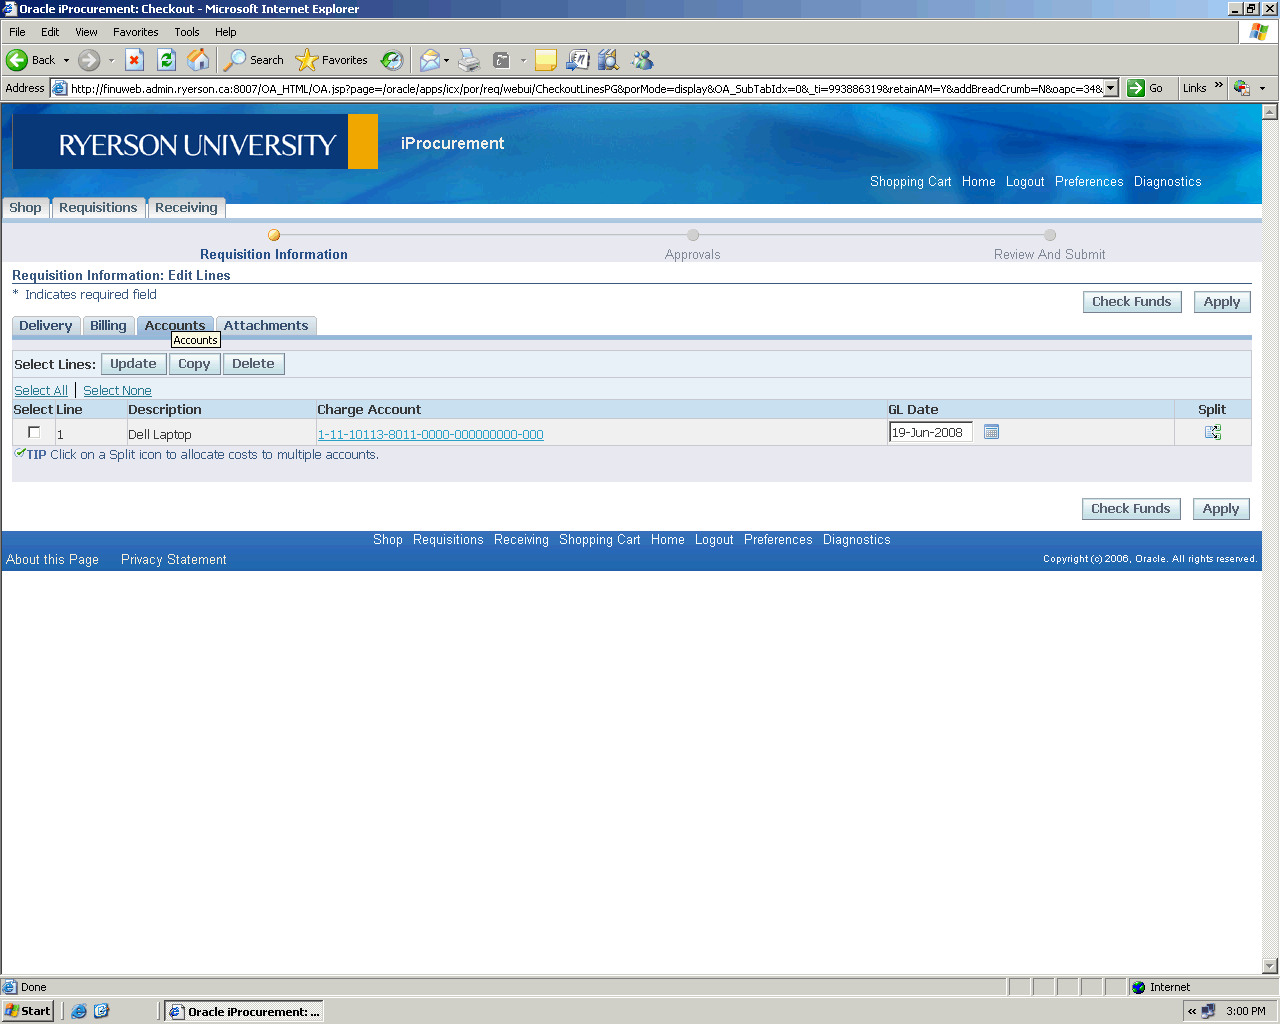Tick the checkbox for line 1
The height and width of the screenshot is (1024, 1280).
34,432
